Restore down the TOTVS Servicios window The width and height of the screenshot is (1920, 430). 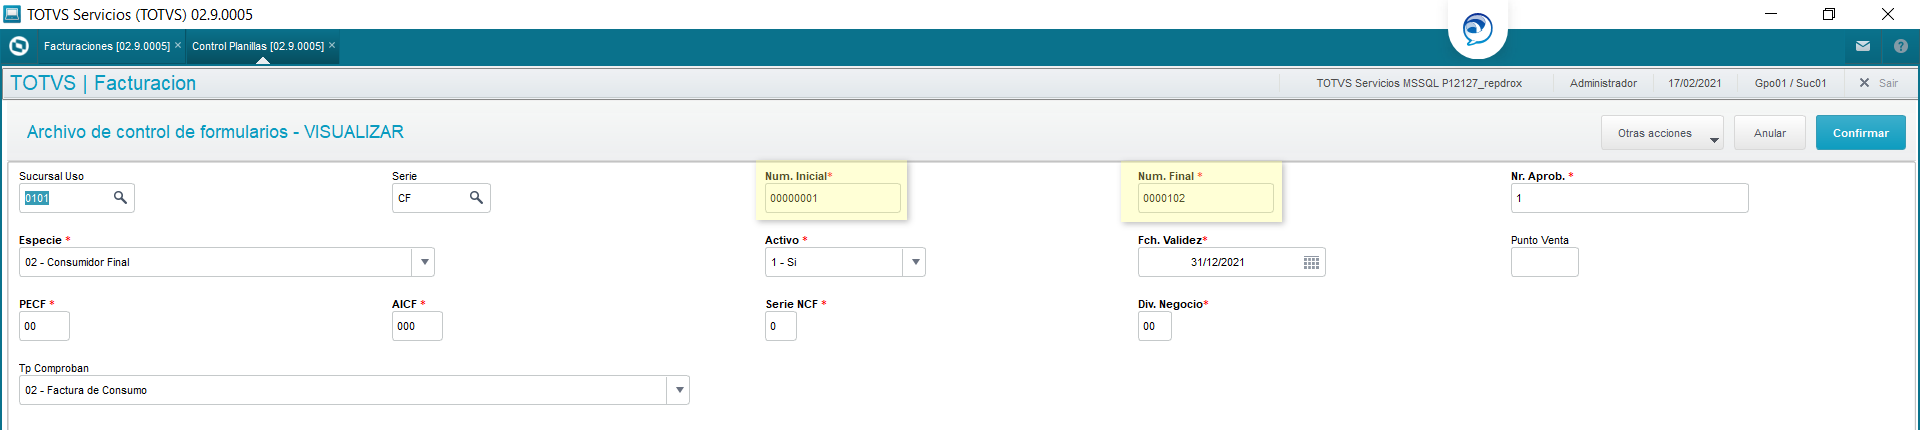tap(1829, 14)
